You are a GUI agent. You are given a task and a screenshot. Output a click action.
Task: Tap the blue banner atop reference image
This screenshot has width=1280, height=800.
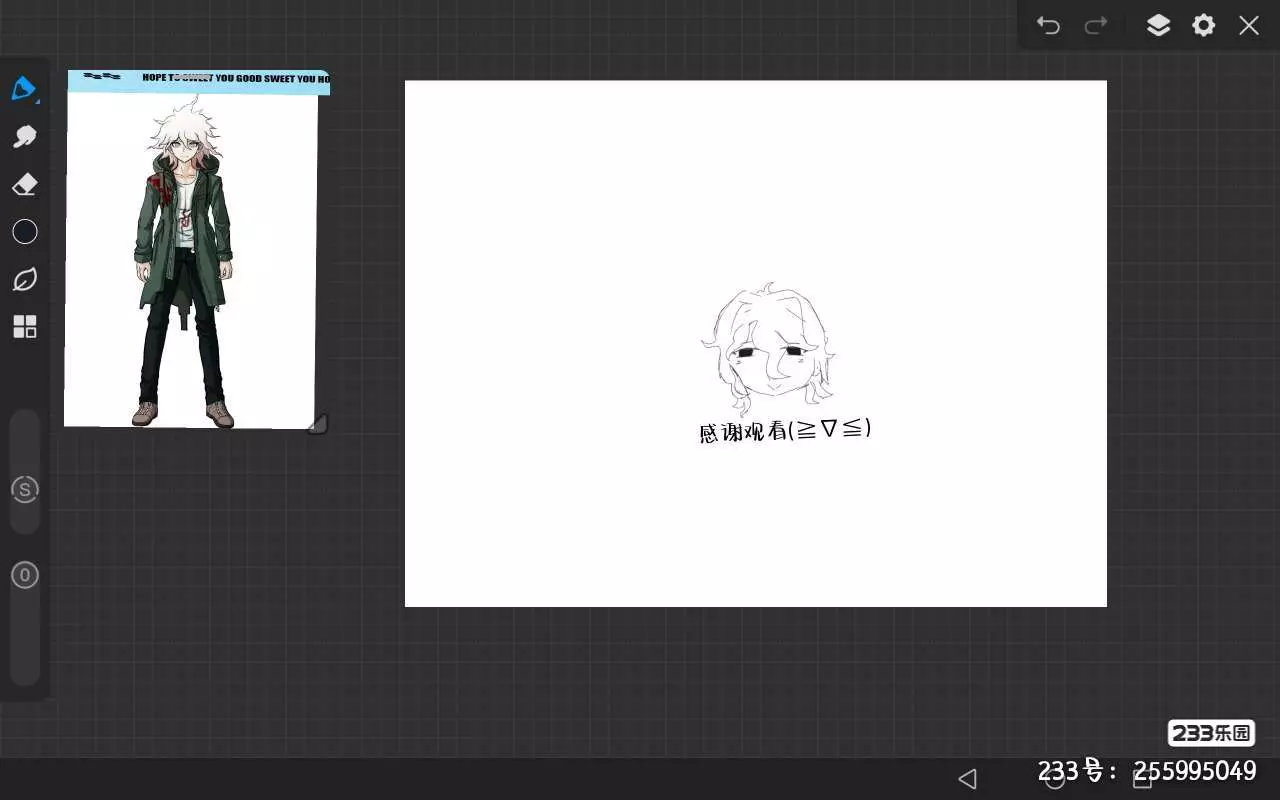pos(198,80)
